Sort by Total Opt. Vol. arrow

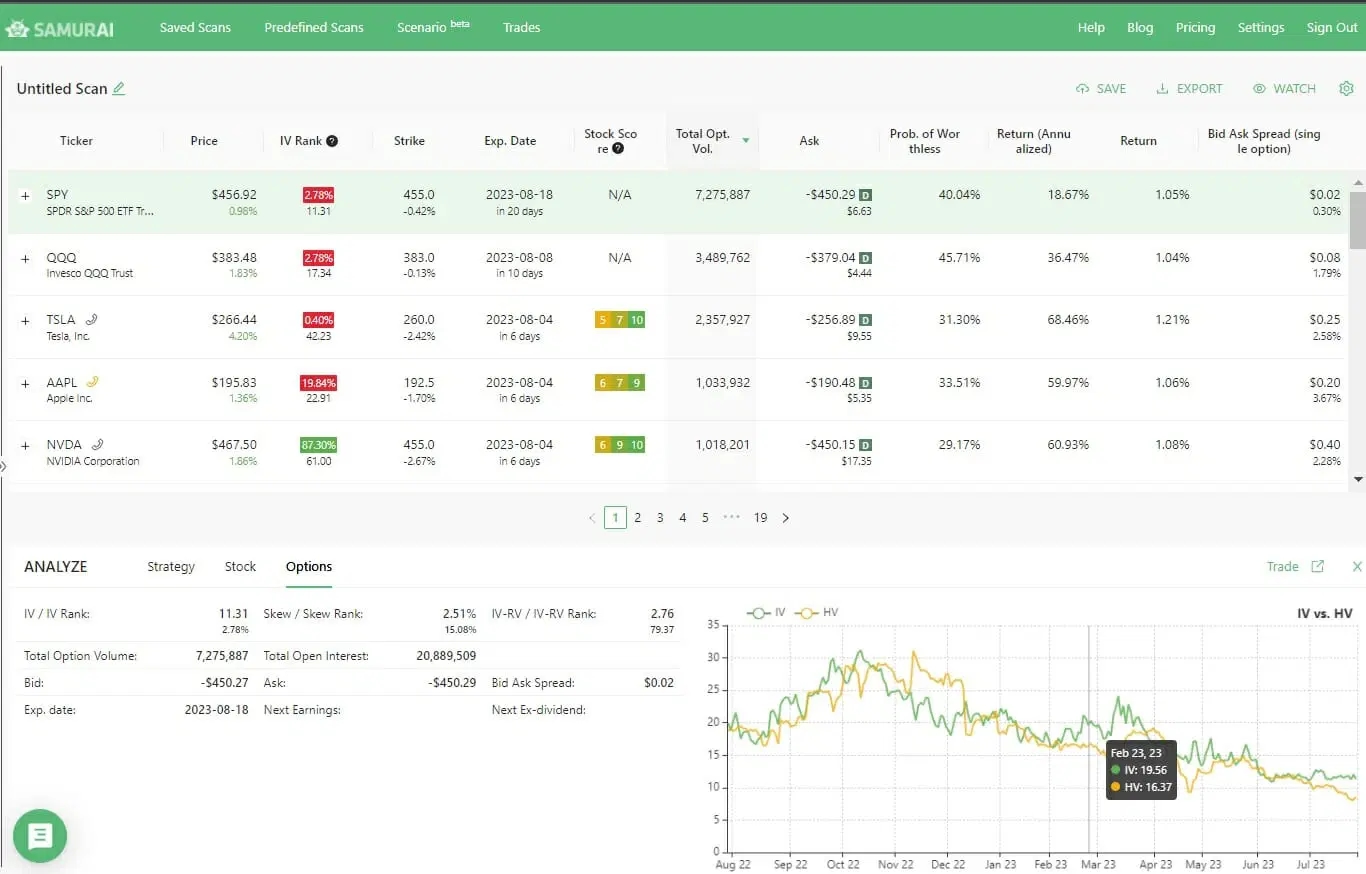pyautogui.click(x=746, y=141)
